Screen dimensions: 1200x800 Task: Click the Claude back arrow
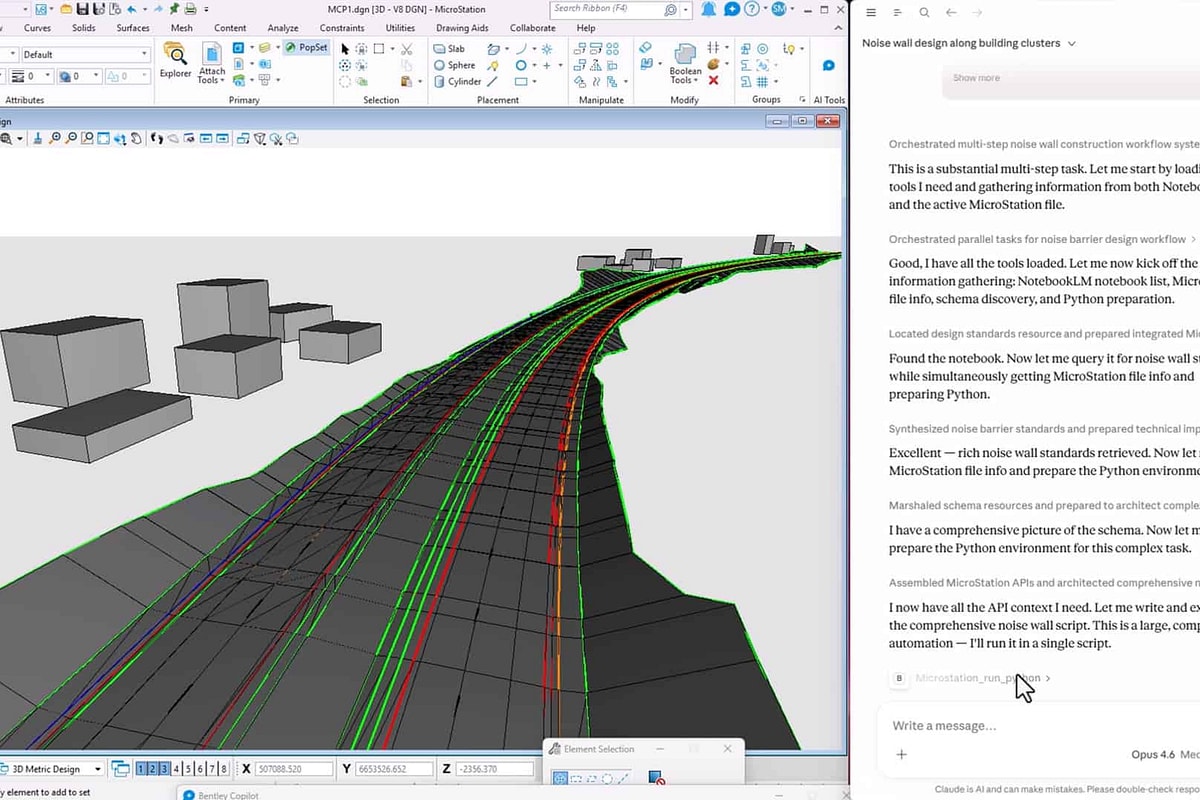(x=951, y=12)
